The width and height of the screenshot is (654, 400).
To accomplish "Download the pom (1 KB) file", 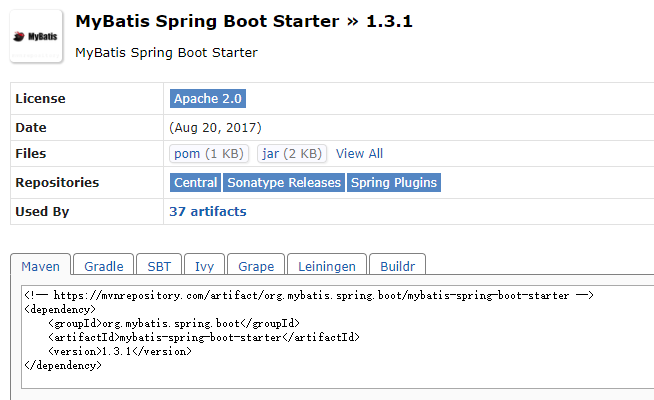I will coord(209,153).
